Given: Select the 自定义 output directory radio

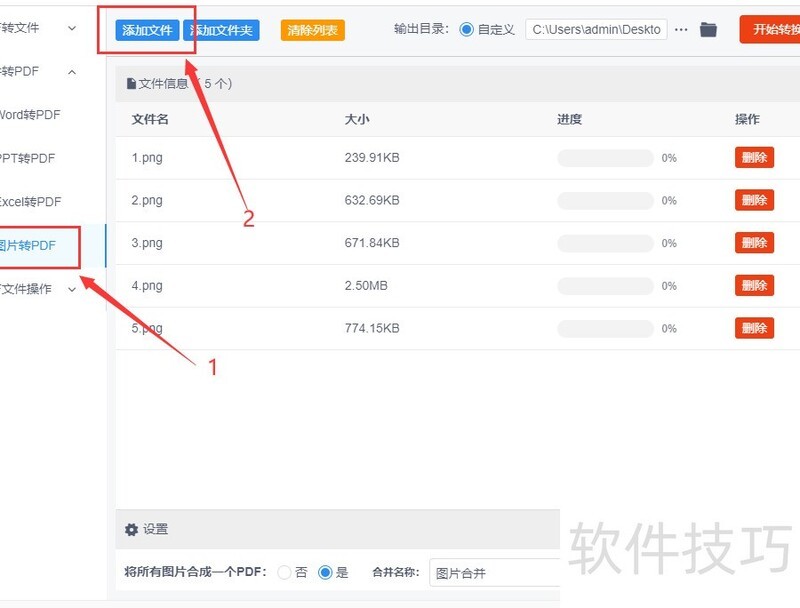Looking at the screenshot, I should tap(467, 29).
